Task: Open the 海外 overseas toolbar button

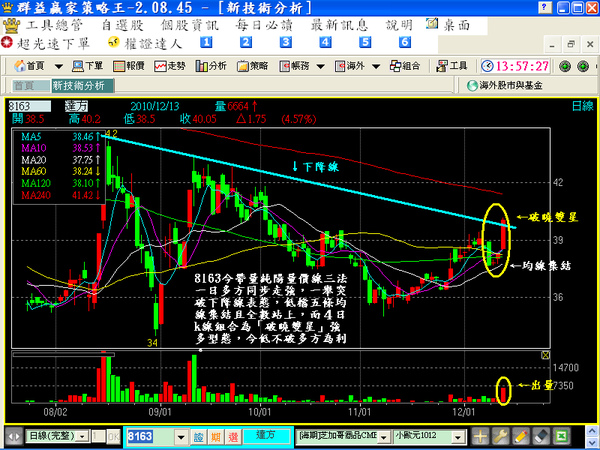Action: click(x=350, y=66)
